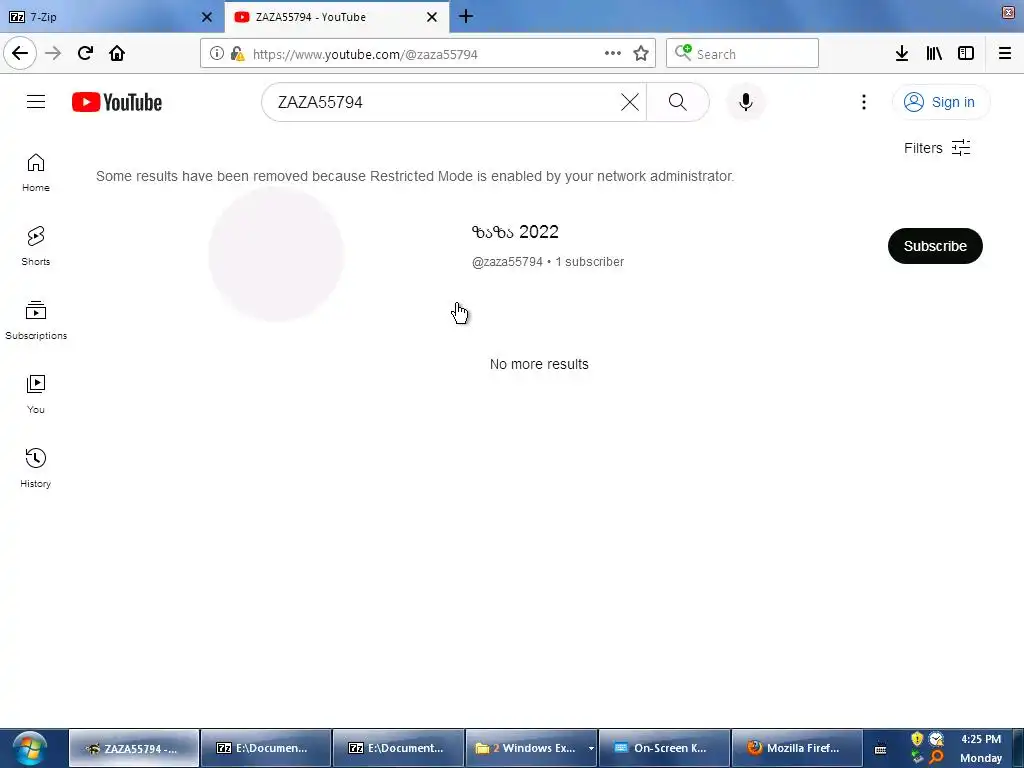Subscribe to the ზაზა 2022 channel

935,246
